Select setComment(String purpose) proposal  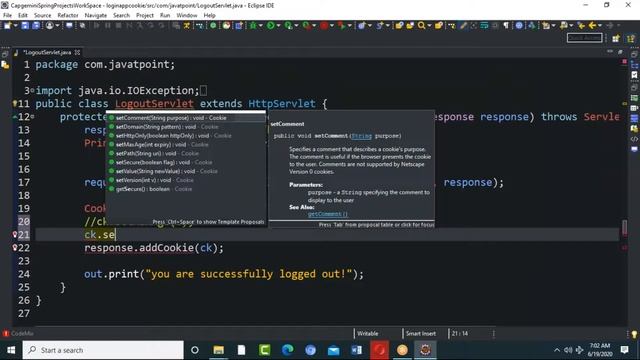click(x=186, y=118)
